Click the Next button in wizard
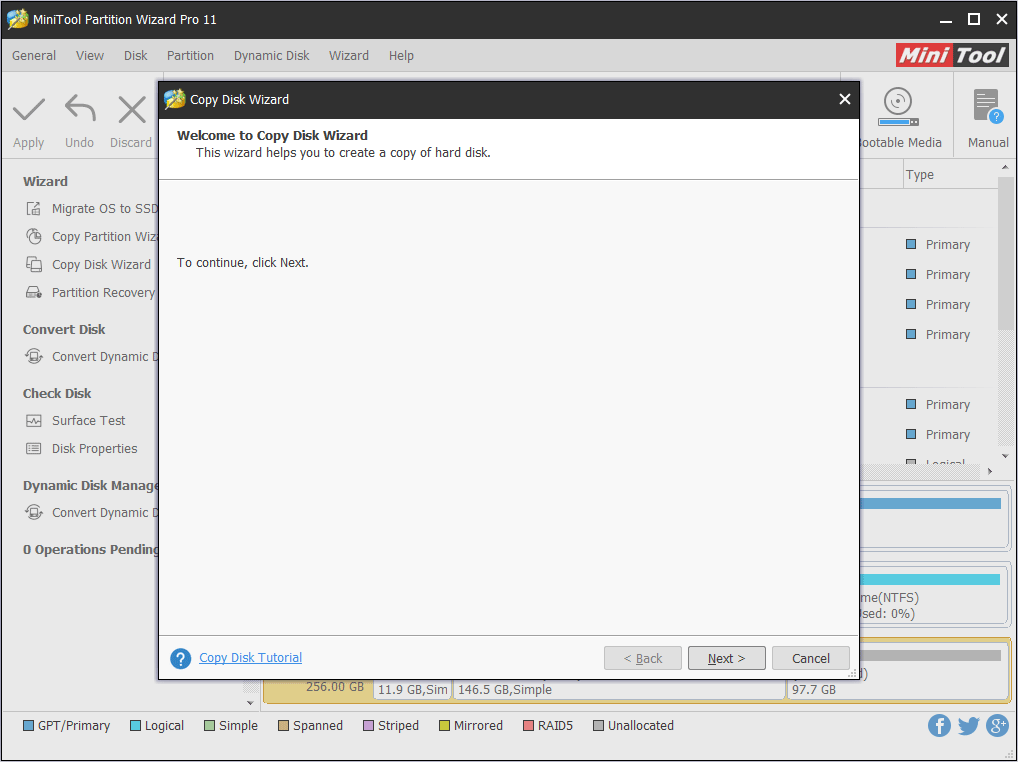The width and height of the screenshot is (1018, 762). pos(726,658)
